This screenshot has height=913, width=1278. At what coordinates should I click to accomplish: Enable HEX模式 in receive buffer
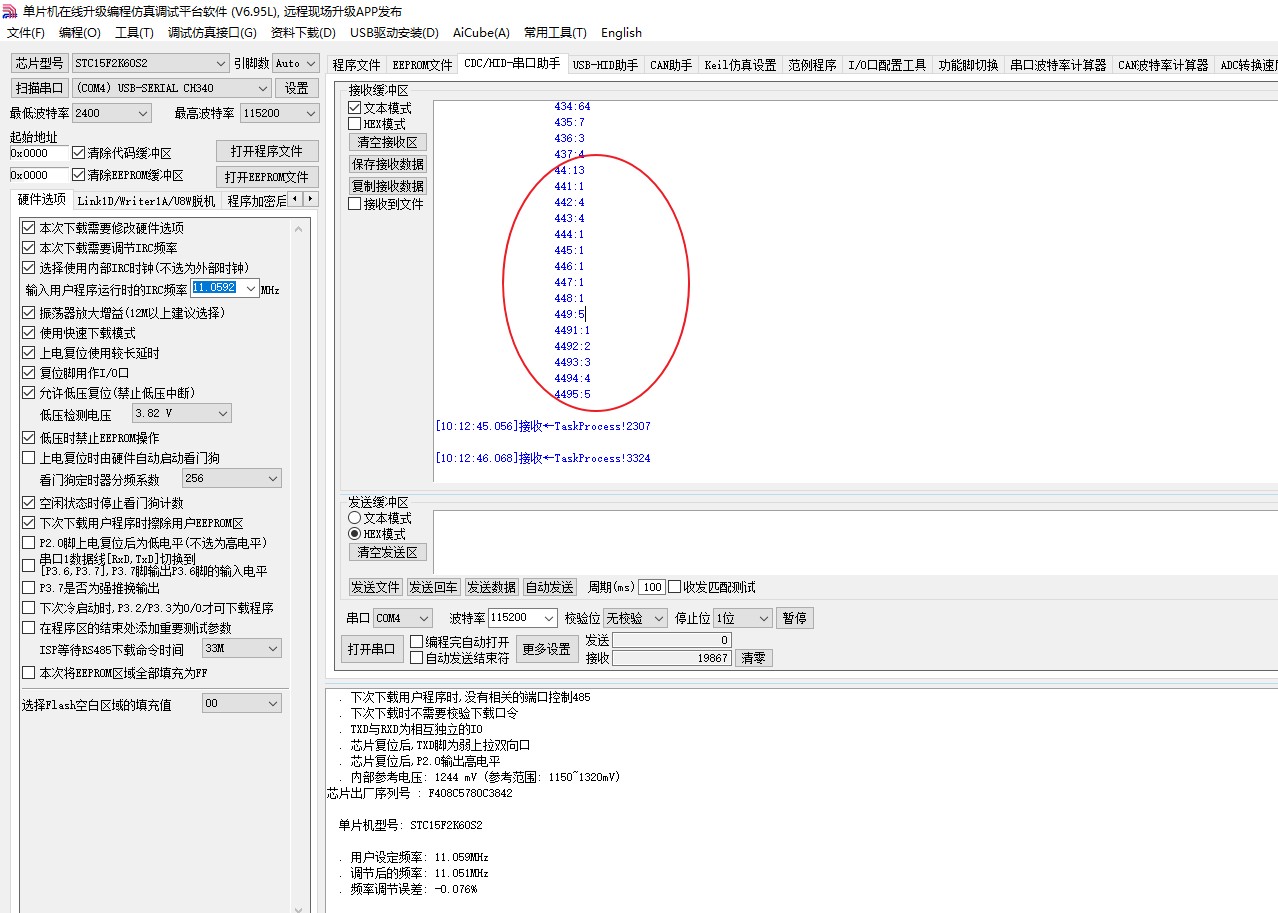tap(354, 124)
